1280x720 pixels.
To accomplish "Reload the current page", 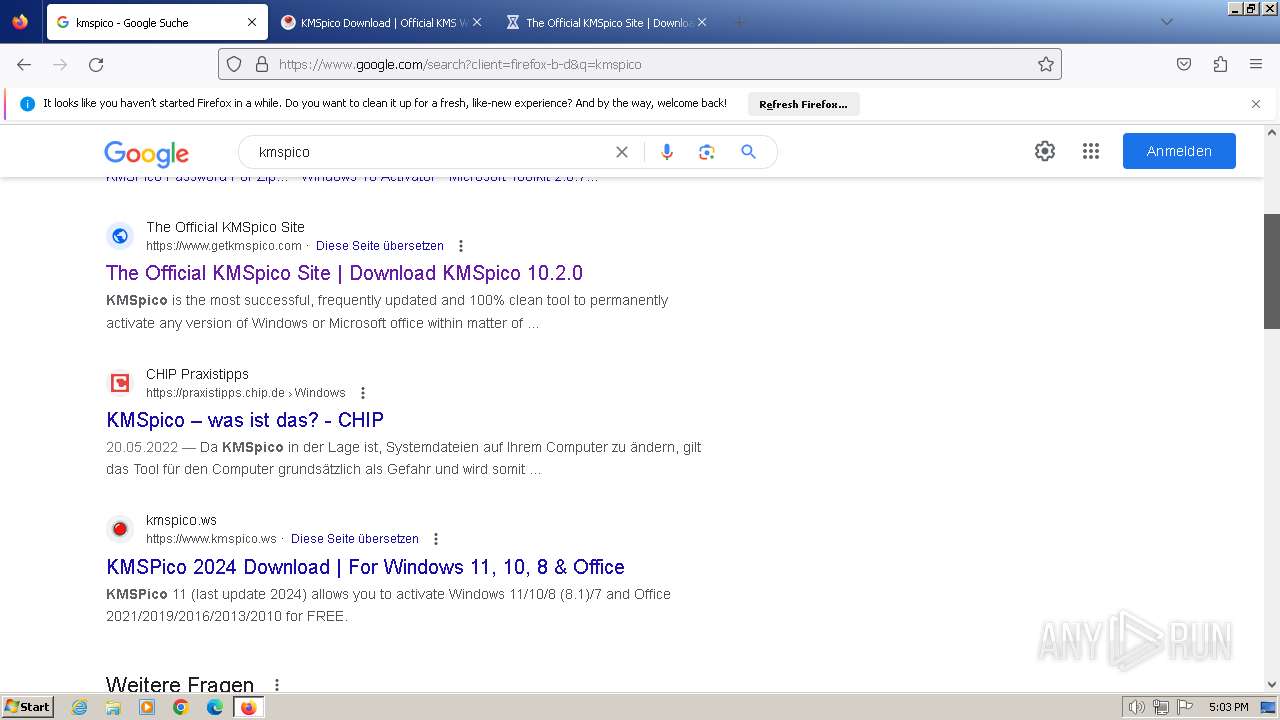I will pyautogui.click(x=96, y=64).
